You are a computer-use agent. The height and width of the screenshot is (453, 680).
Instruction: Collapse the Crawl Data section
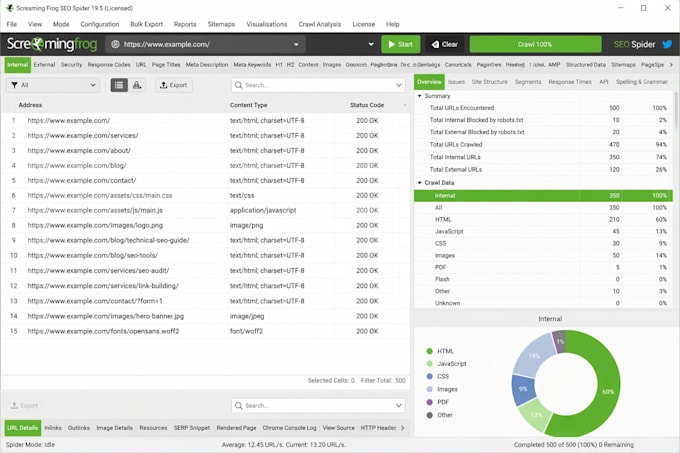[x=419, y=183]
